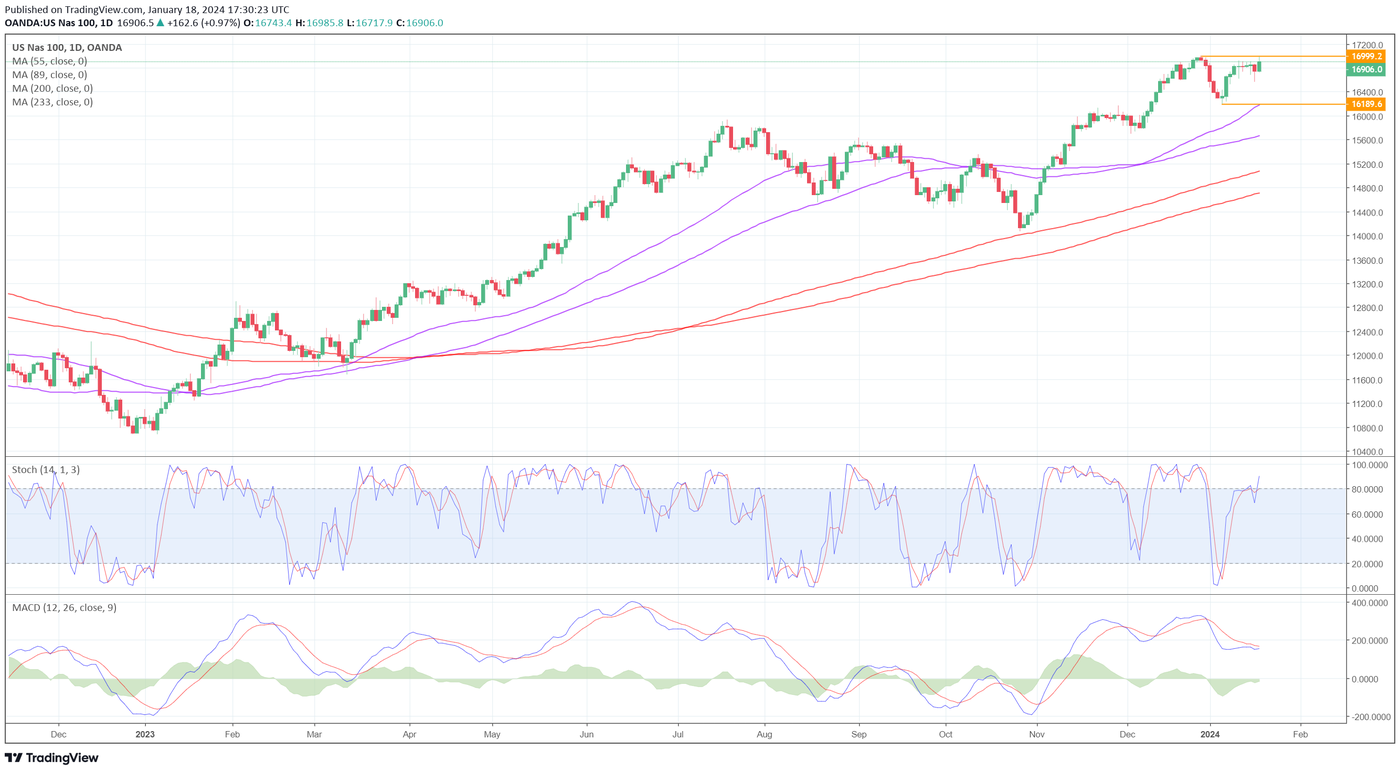Select the MA (200, close, 0) legend
This screenshot has width=1400, height=772.
[x=52, y=89]
